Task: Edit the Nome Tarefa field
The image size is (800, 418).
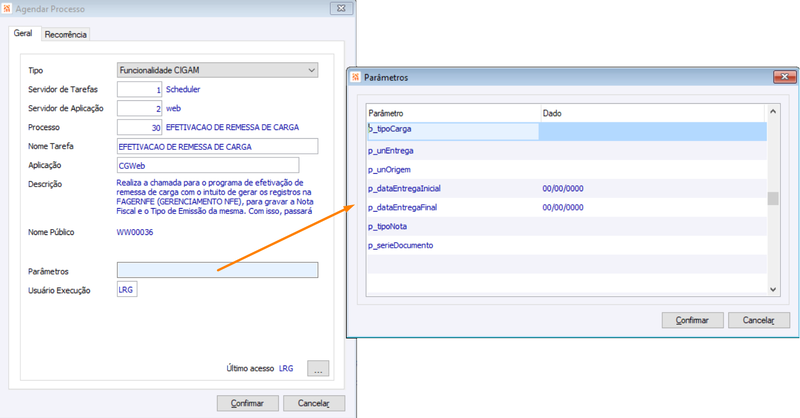Action: 217,146
